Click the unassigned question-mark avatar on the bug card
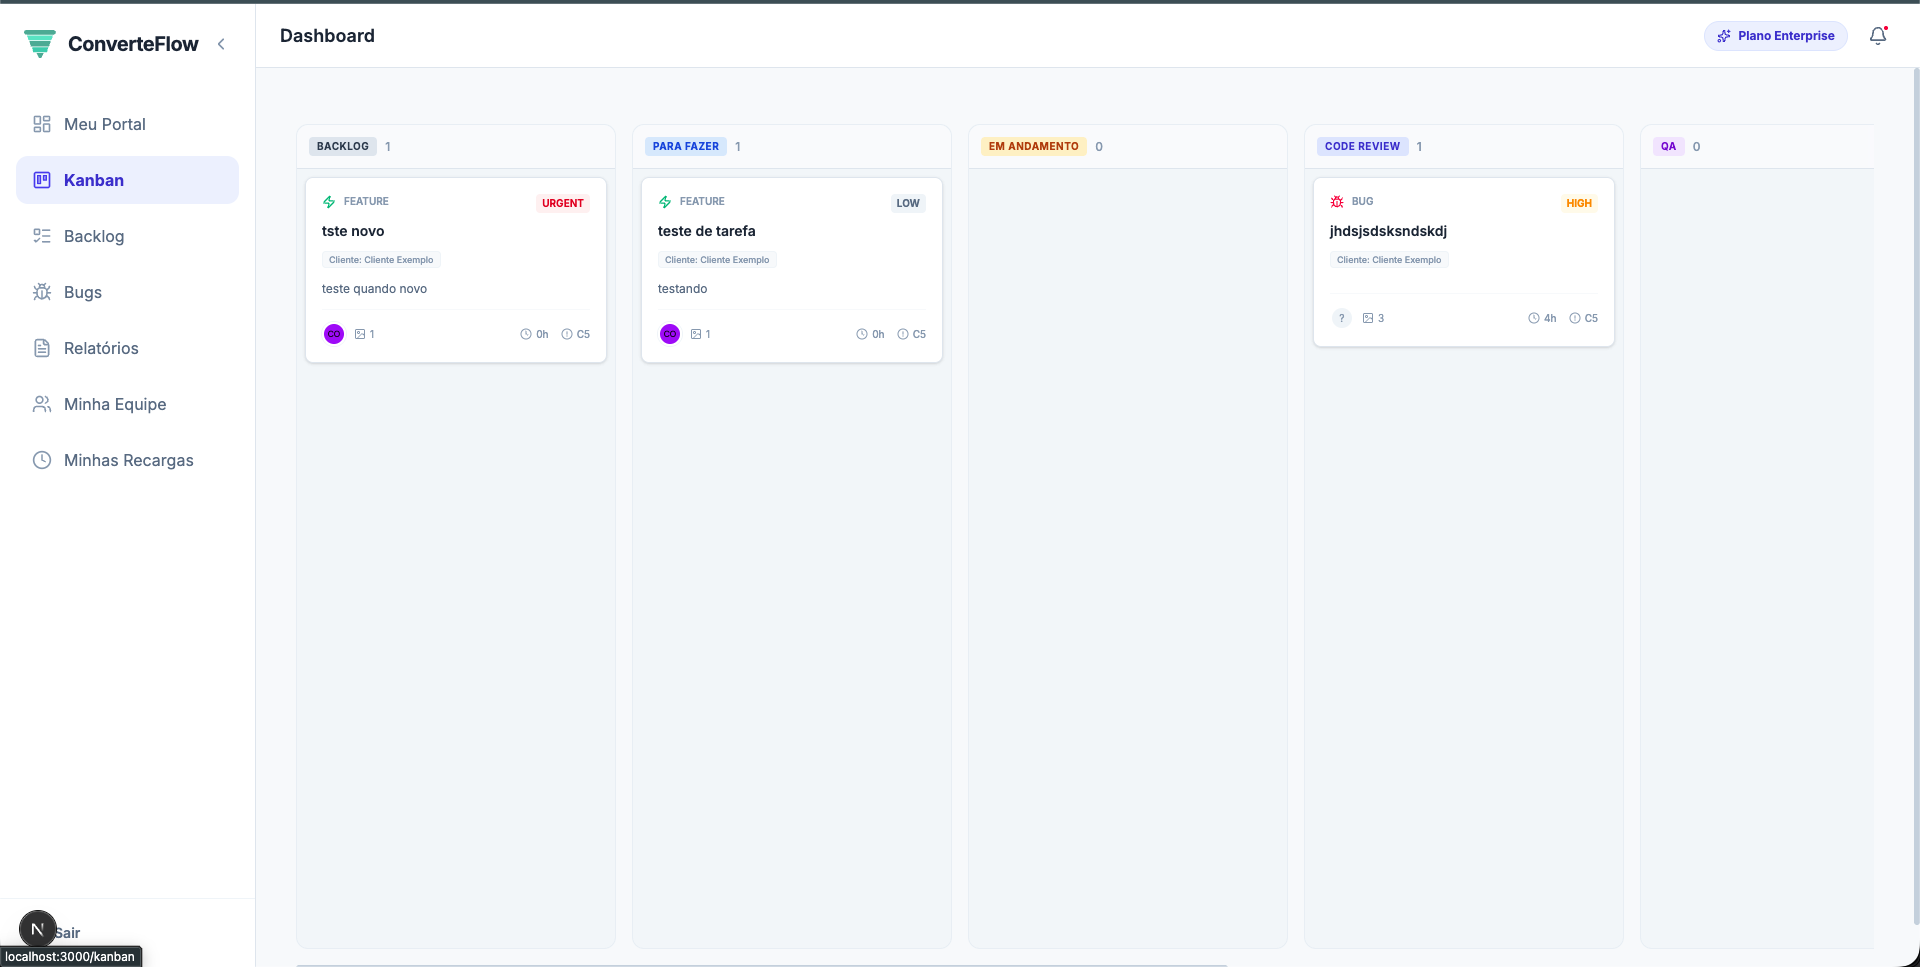The image size is (1920, 967). coord(1341,317)
